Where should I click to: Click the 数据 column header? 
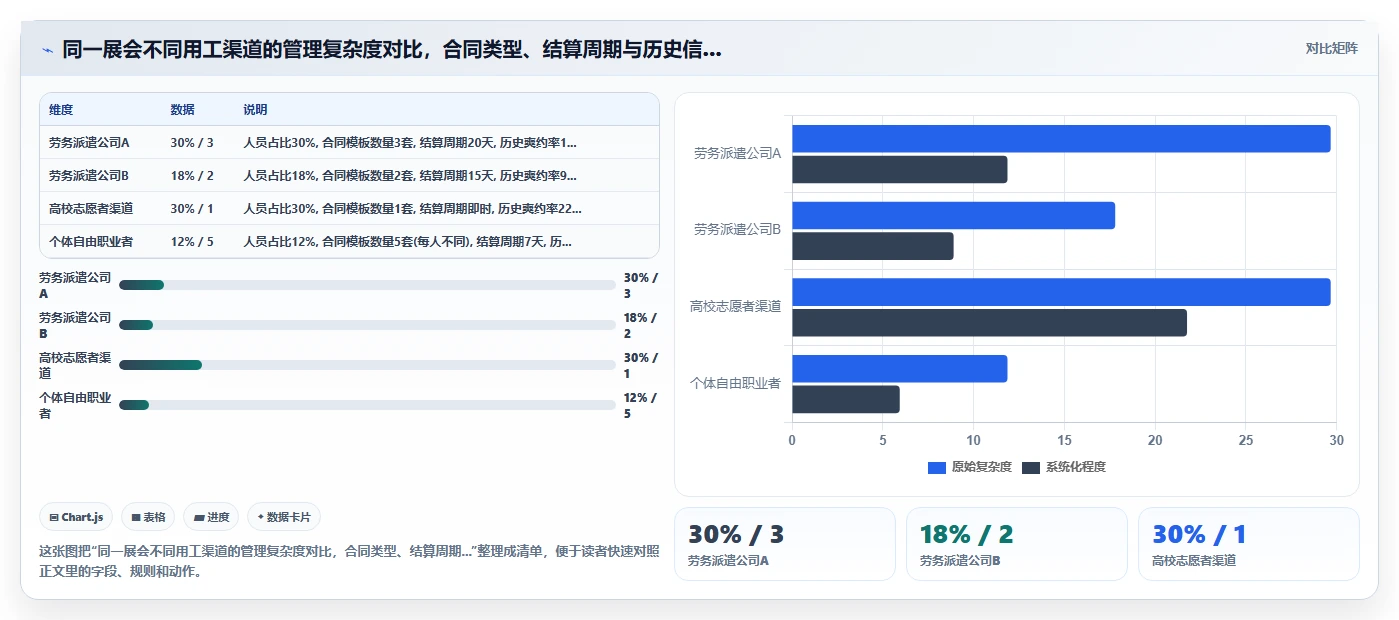tap(182, 110)
